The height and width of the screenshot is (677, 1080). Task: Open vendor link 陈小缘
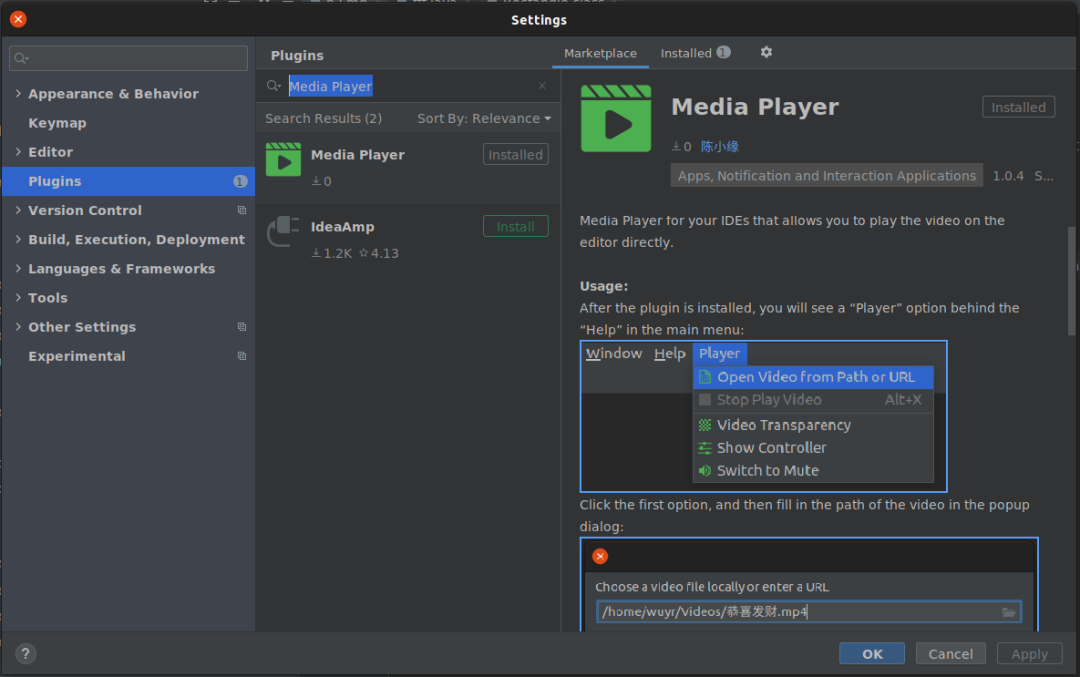pyautogui.click(x=719, y=147)
